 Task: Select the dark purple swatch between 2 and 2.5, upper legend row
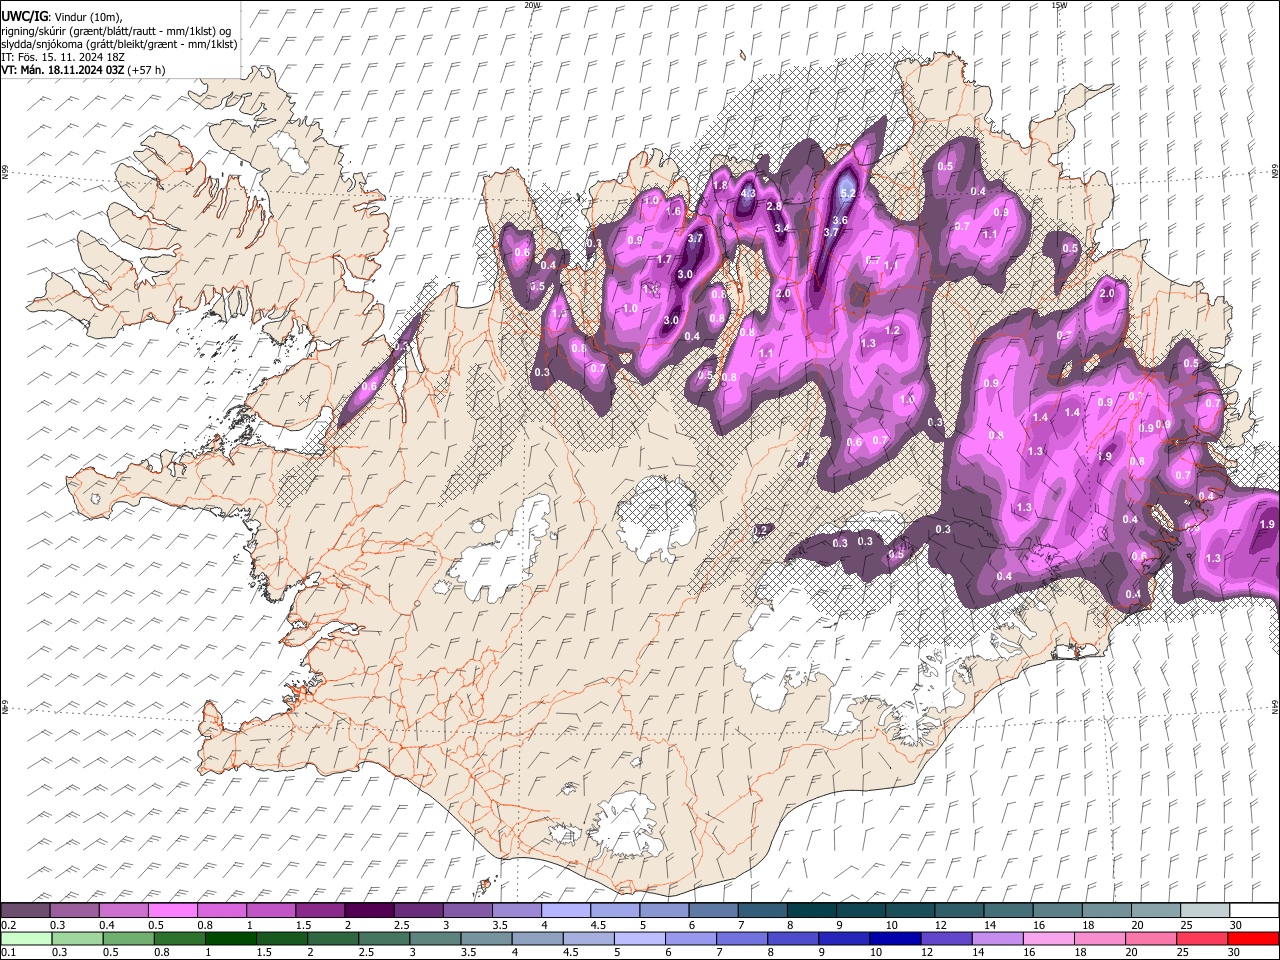(x=369, y=911)
